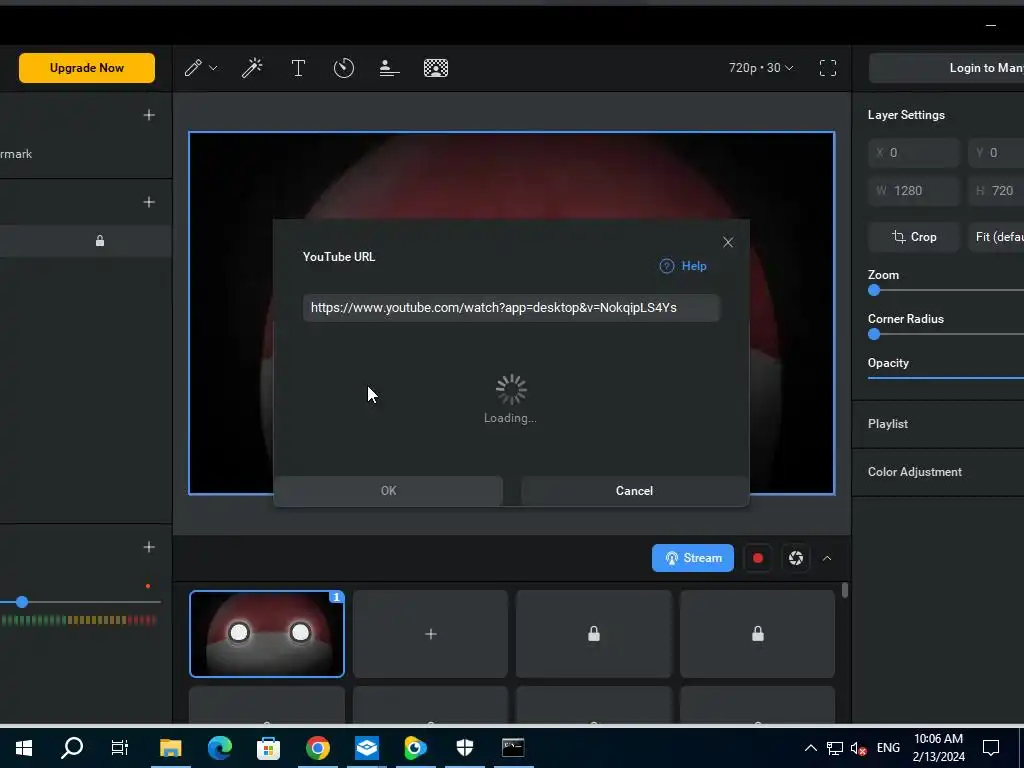Close the YouTube URL dialog
The width and height of the screenshot is (1024, 768).
pos(728,242)
